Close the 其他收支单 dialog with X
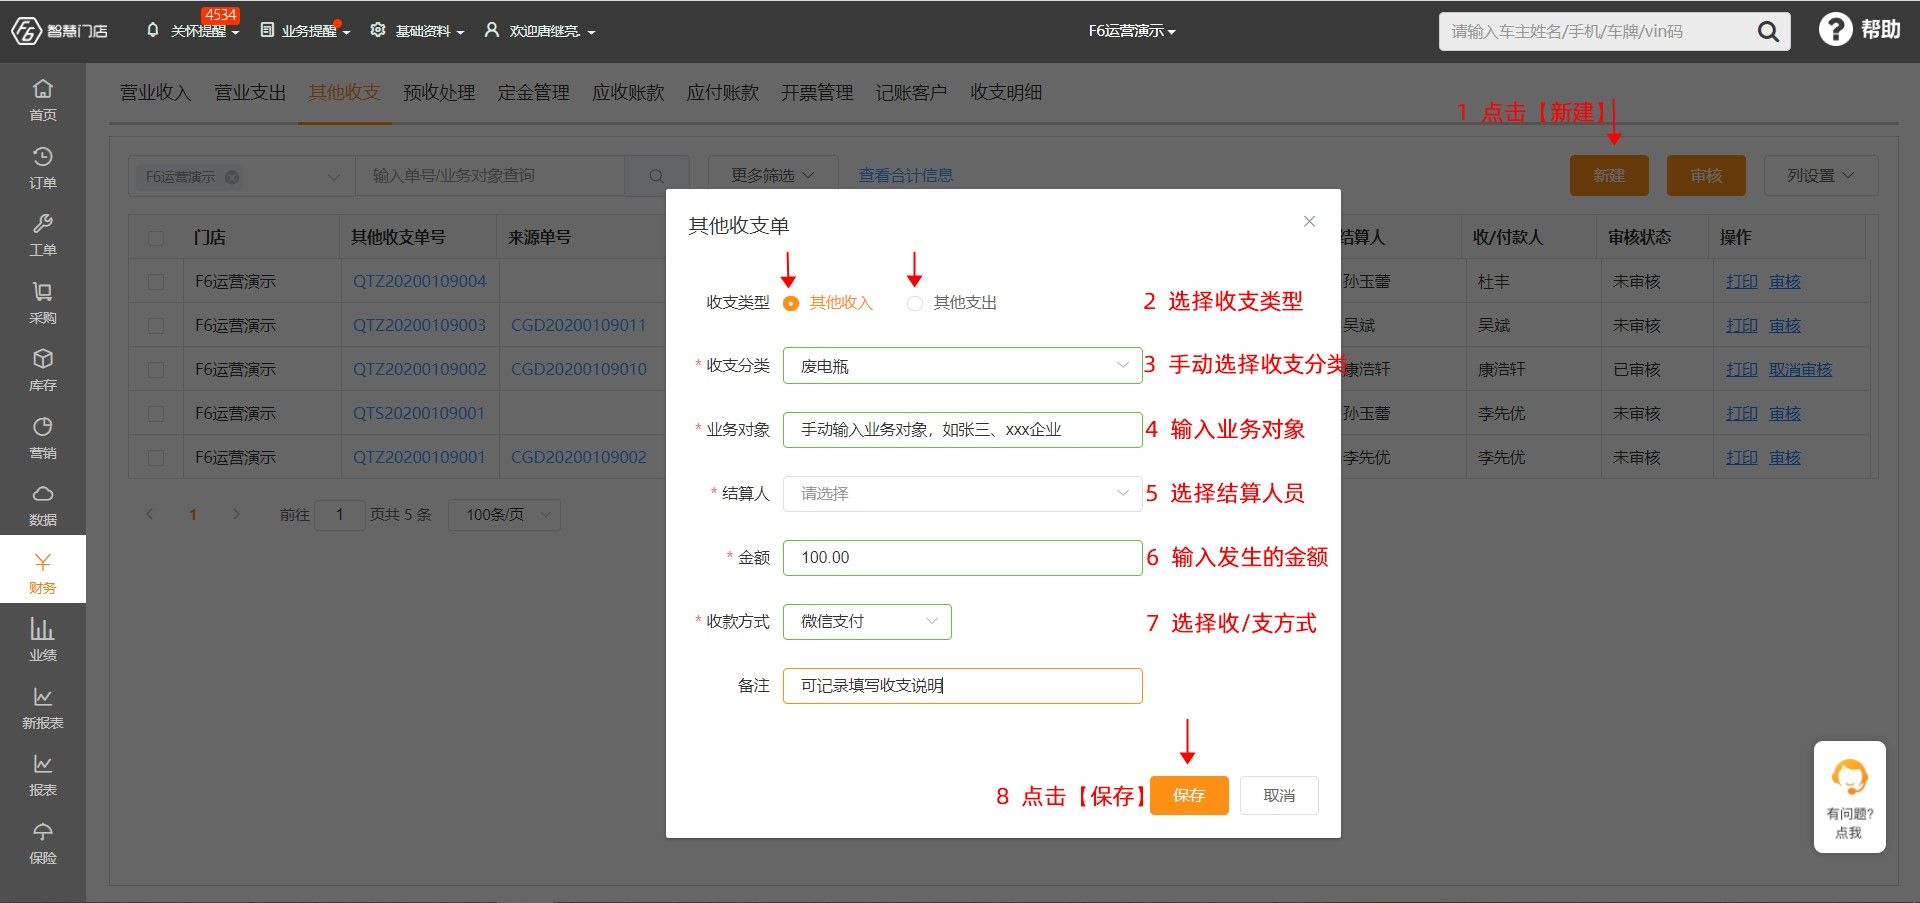The width and height of the screenshot is (1920, 903). pyautogui.click(x=1309, y=221)
